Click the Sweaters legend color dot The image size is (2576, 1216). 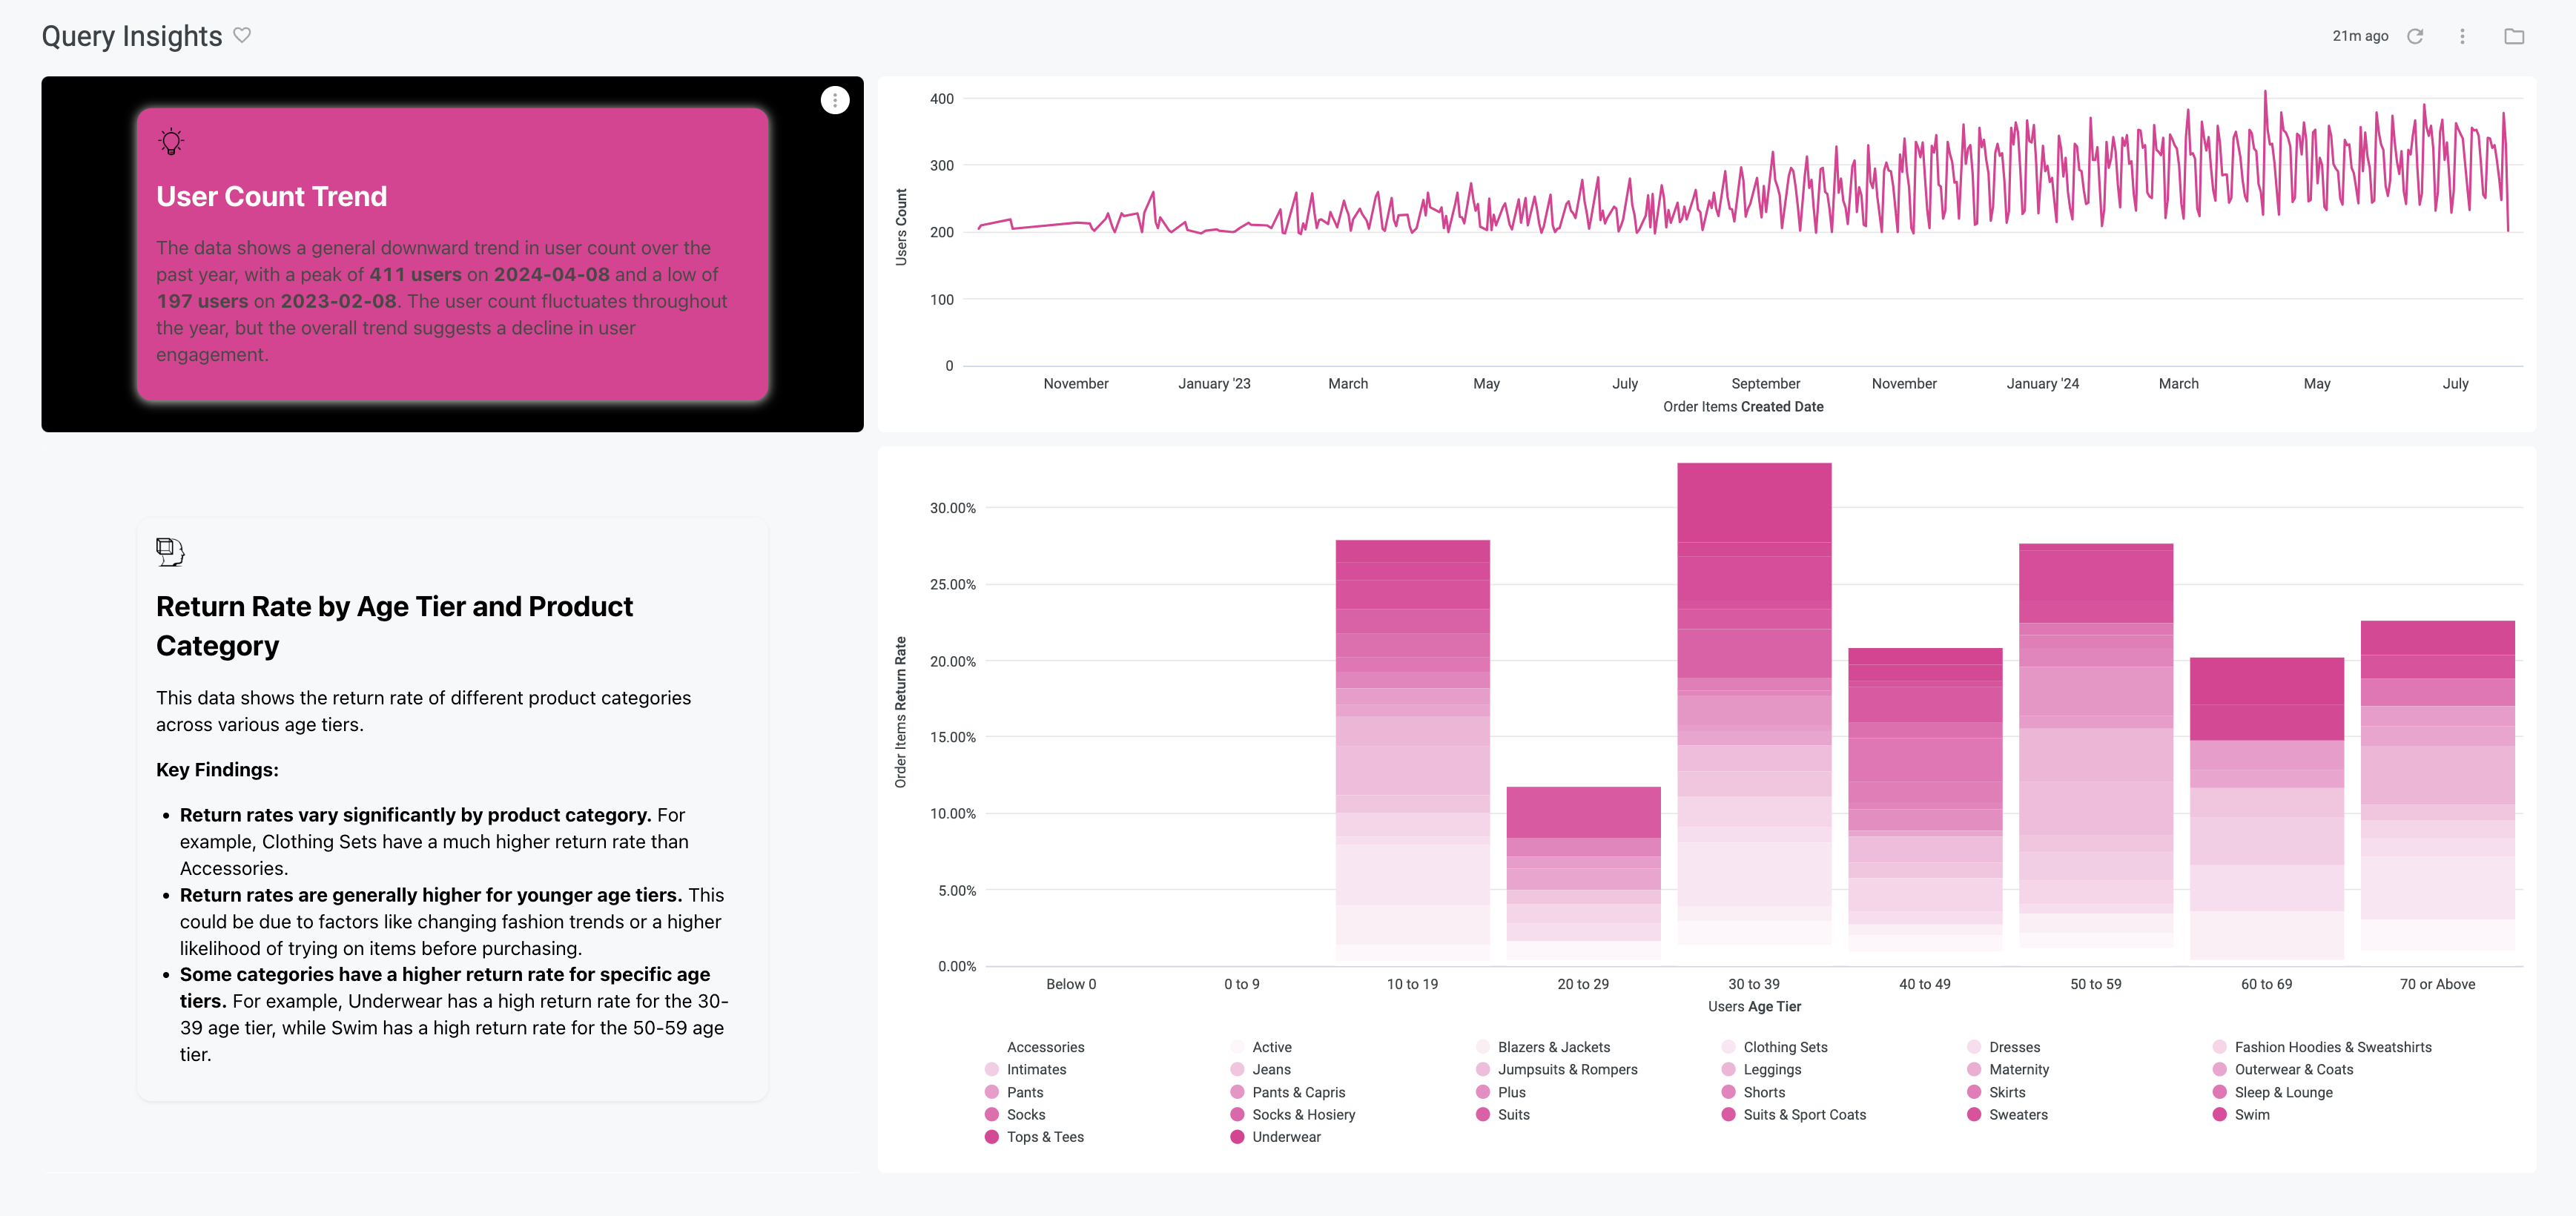pos(1974,1115)
